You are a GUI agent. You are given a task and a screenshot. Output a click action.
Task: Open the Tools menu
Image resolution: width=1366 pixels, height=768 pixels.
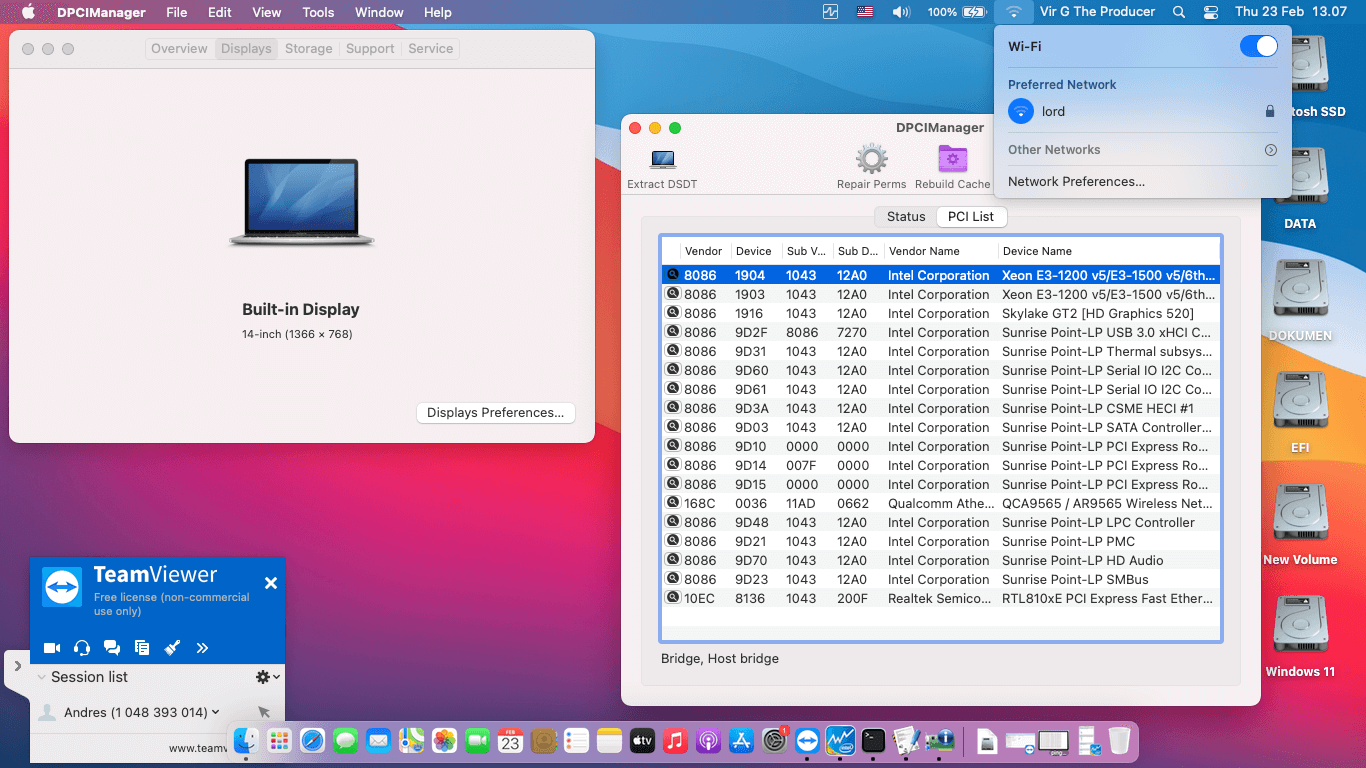(317, 12)
